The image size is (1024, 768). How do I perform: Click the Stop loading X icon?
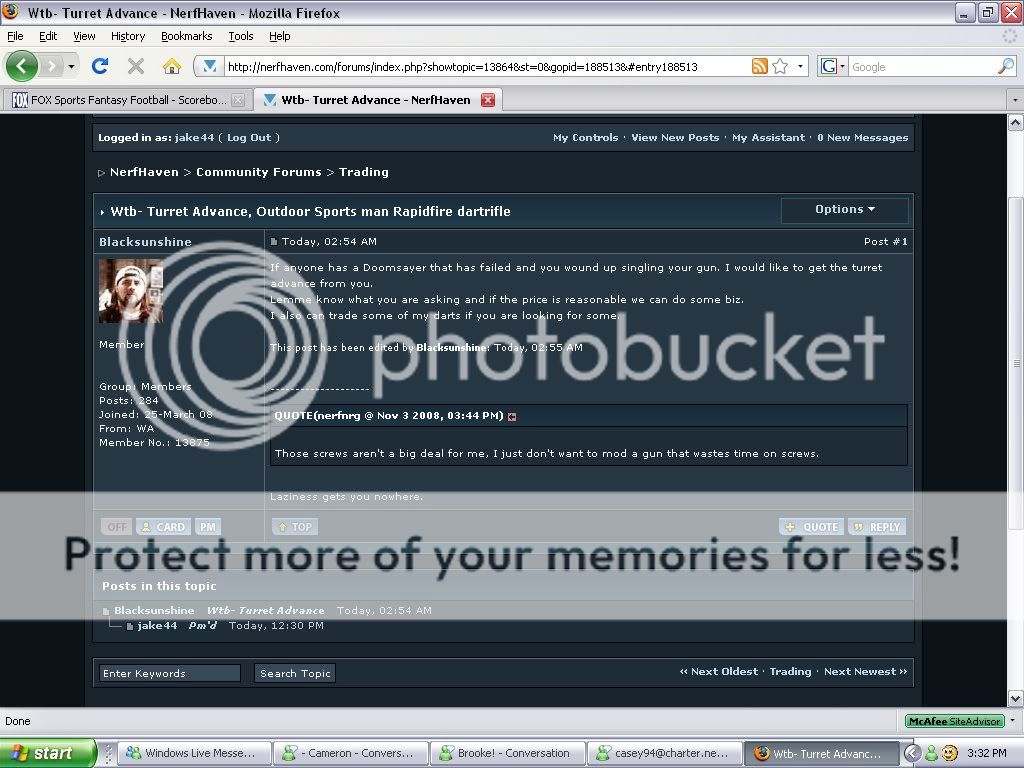point(136,66)
